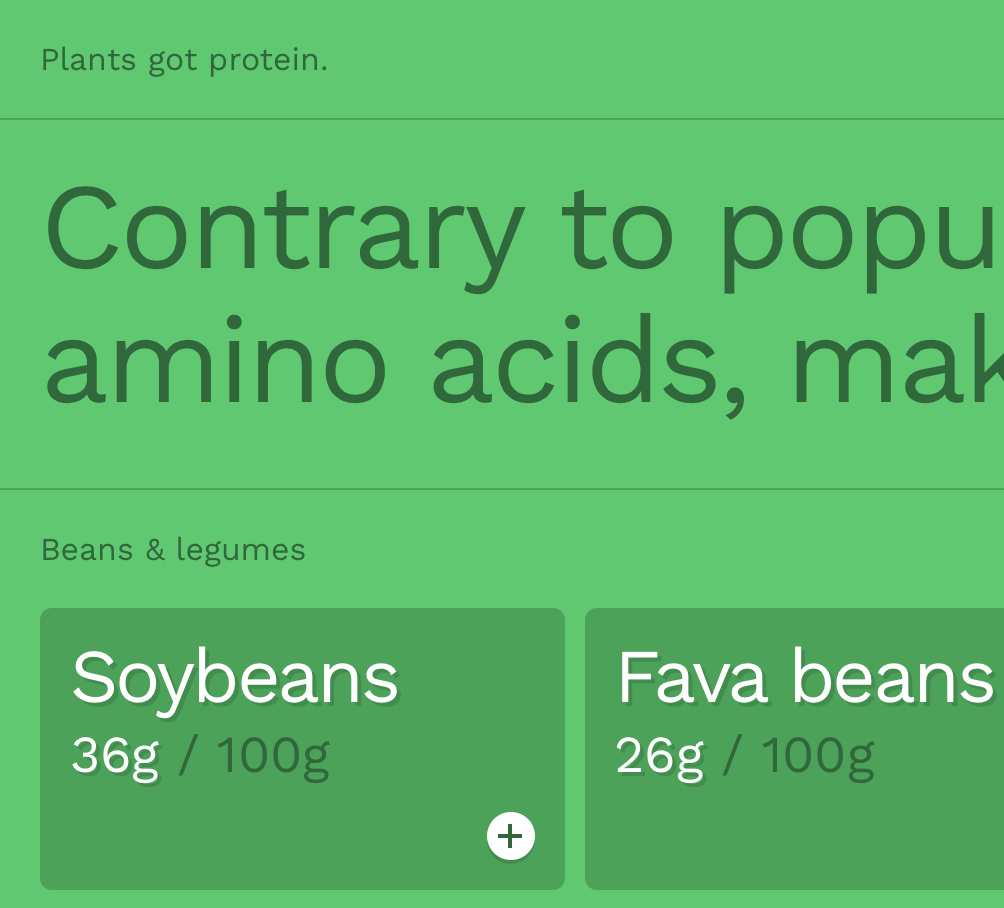Select the Beans & legumes section header
This screenshot has width=1004, height=908.
(172, 549)
